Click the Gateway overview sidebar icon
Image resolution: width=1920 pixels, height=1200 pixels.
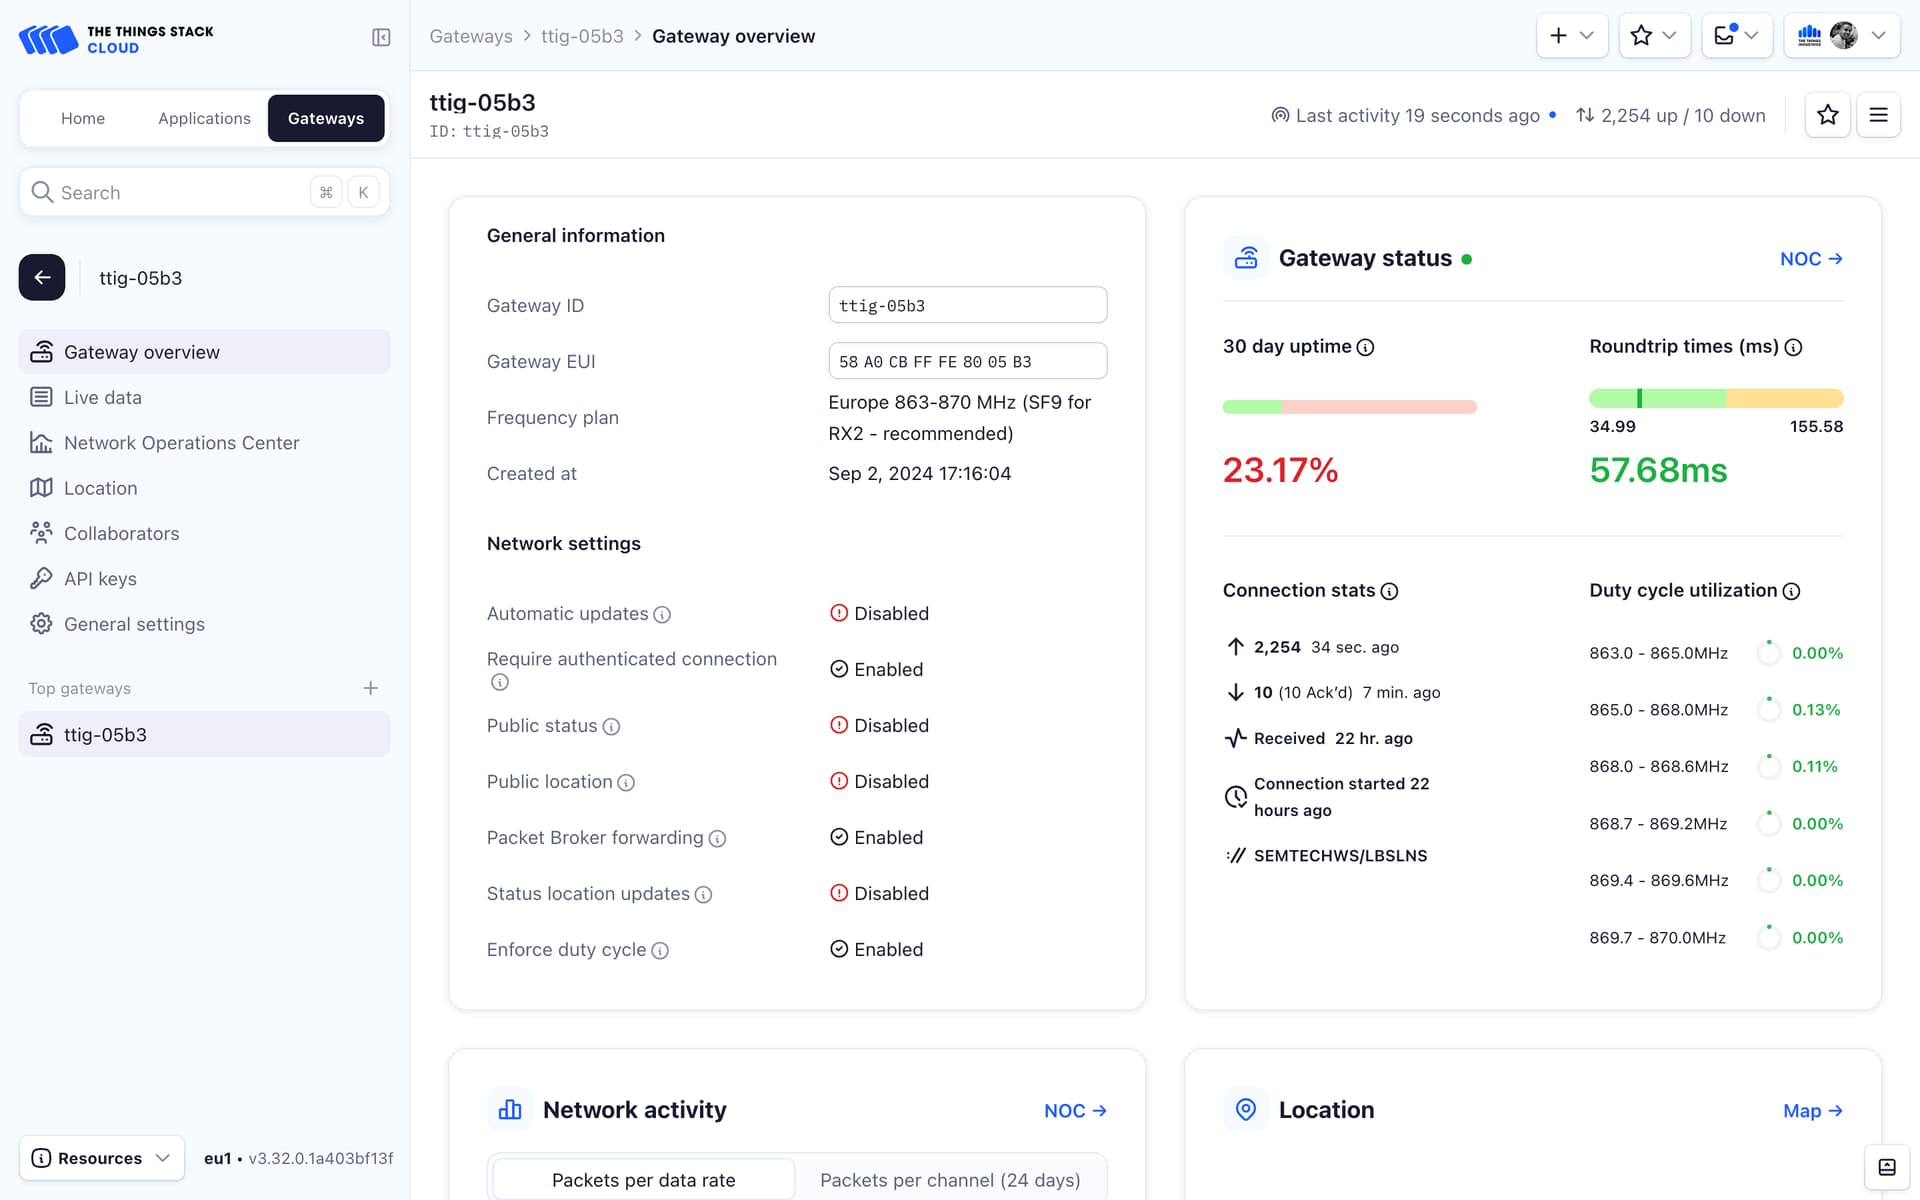point(41,351)
